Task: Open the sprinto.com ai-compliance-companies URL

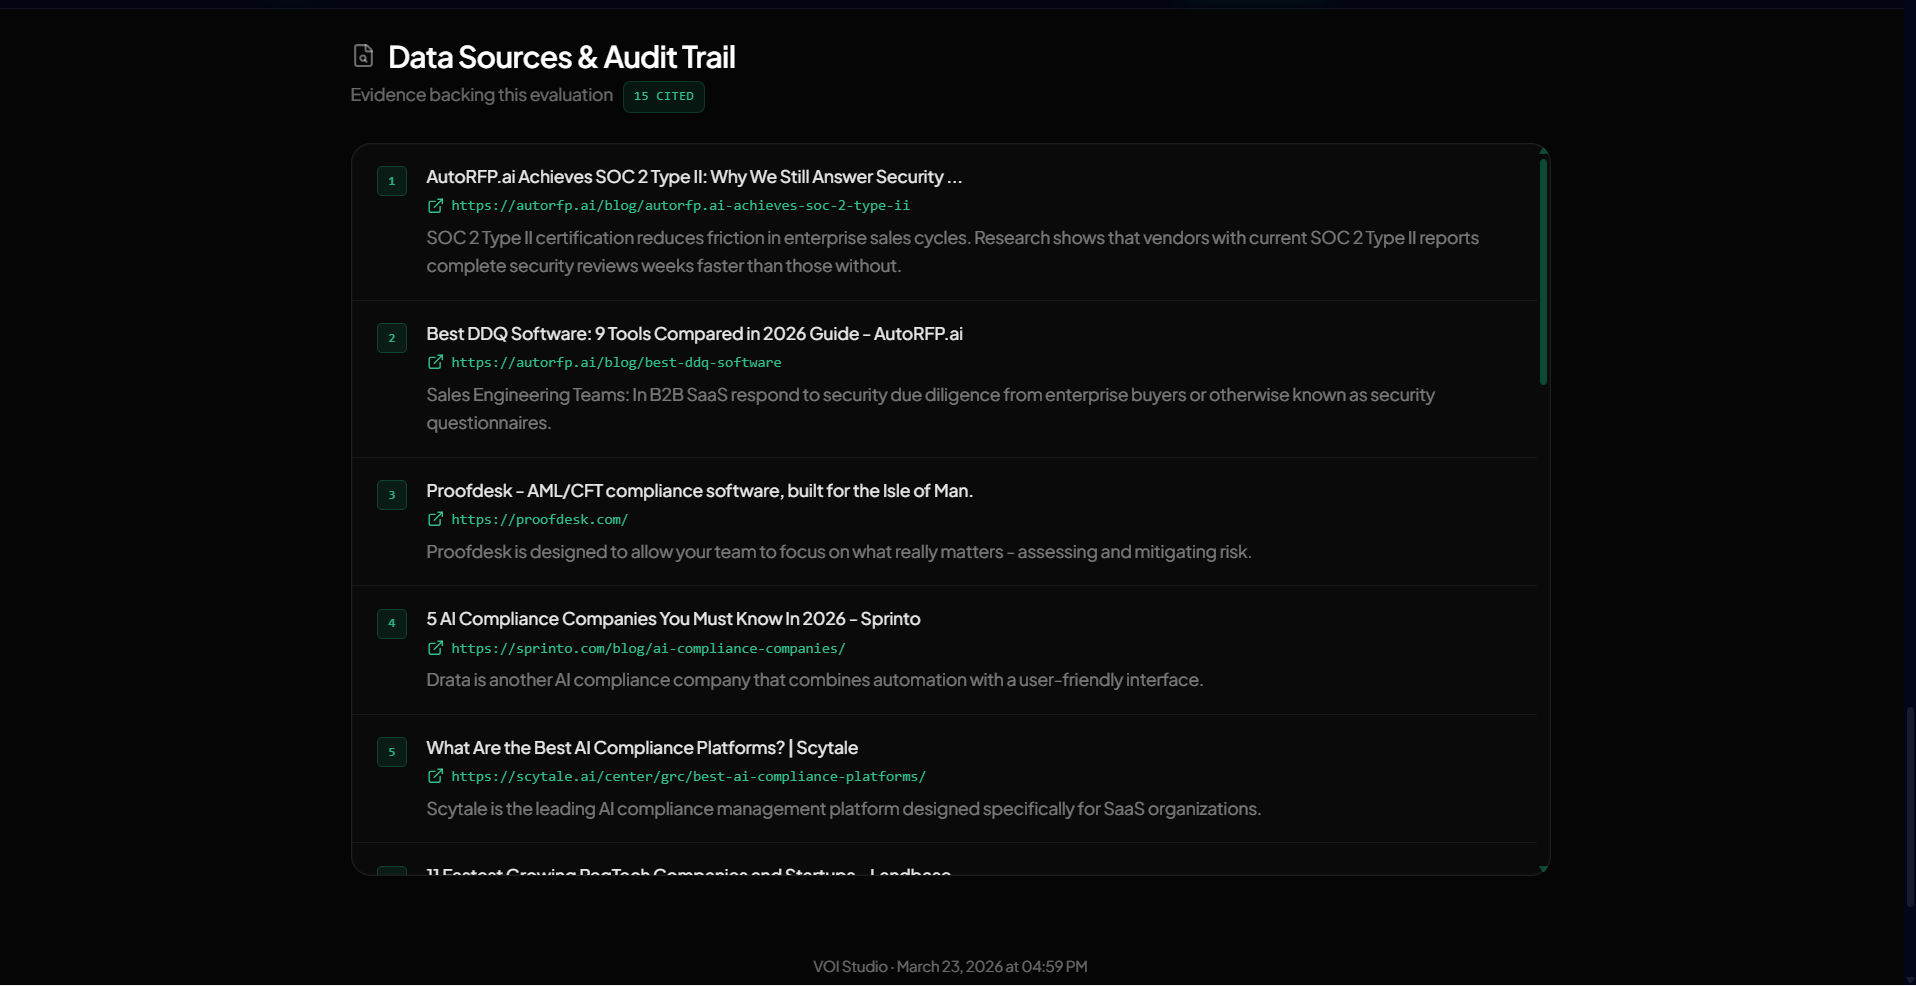Action: click(648, 649)
